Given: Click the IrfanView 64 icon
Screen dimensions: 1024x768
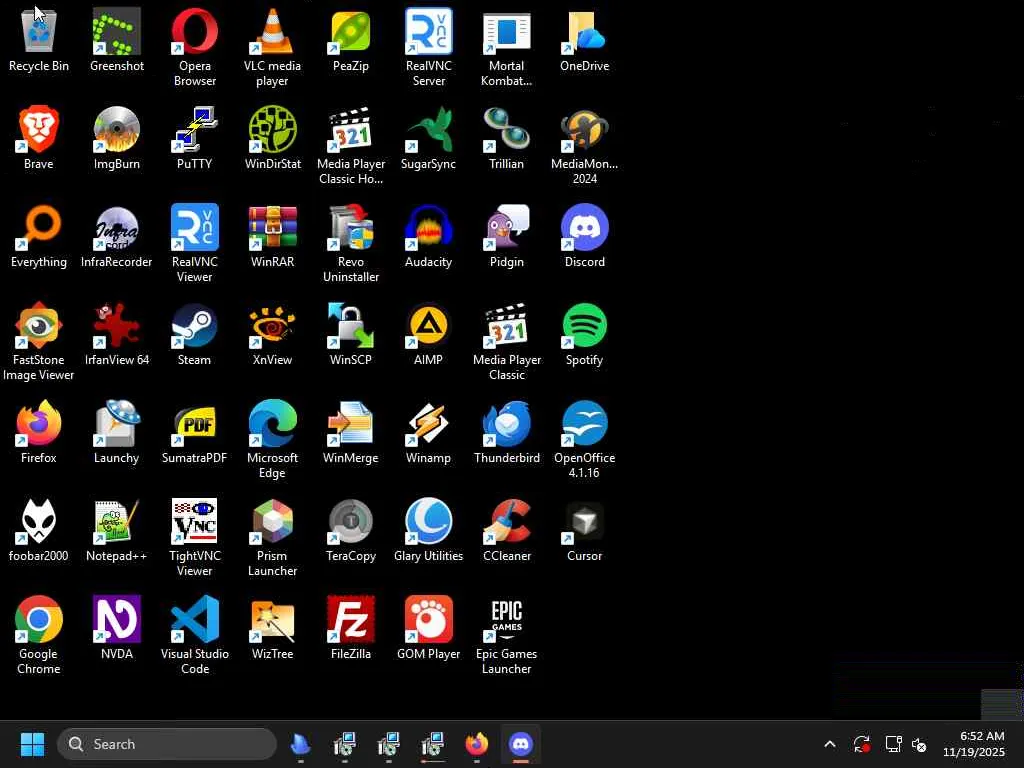Looking at the screenshot, I should [x=117, y=325].
